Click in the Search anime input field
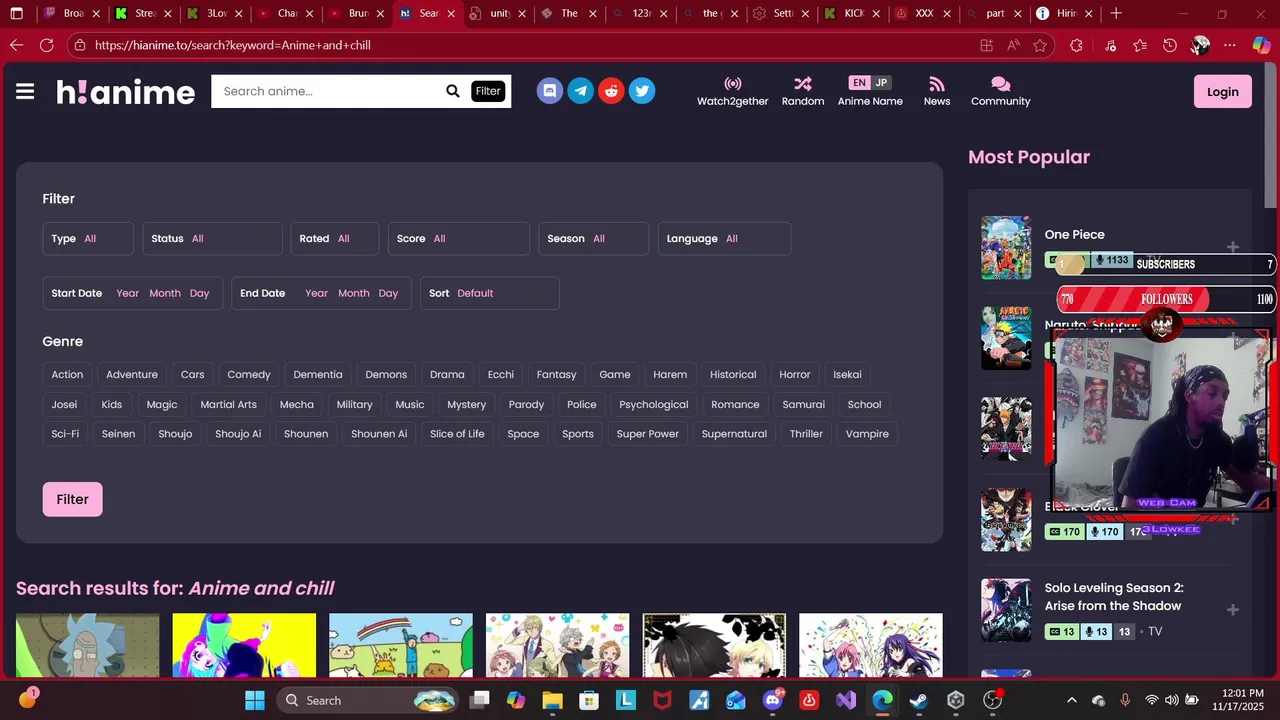1280x720 pixels. point(328,91)
